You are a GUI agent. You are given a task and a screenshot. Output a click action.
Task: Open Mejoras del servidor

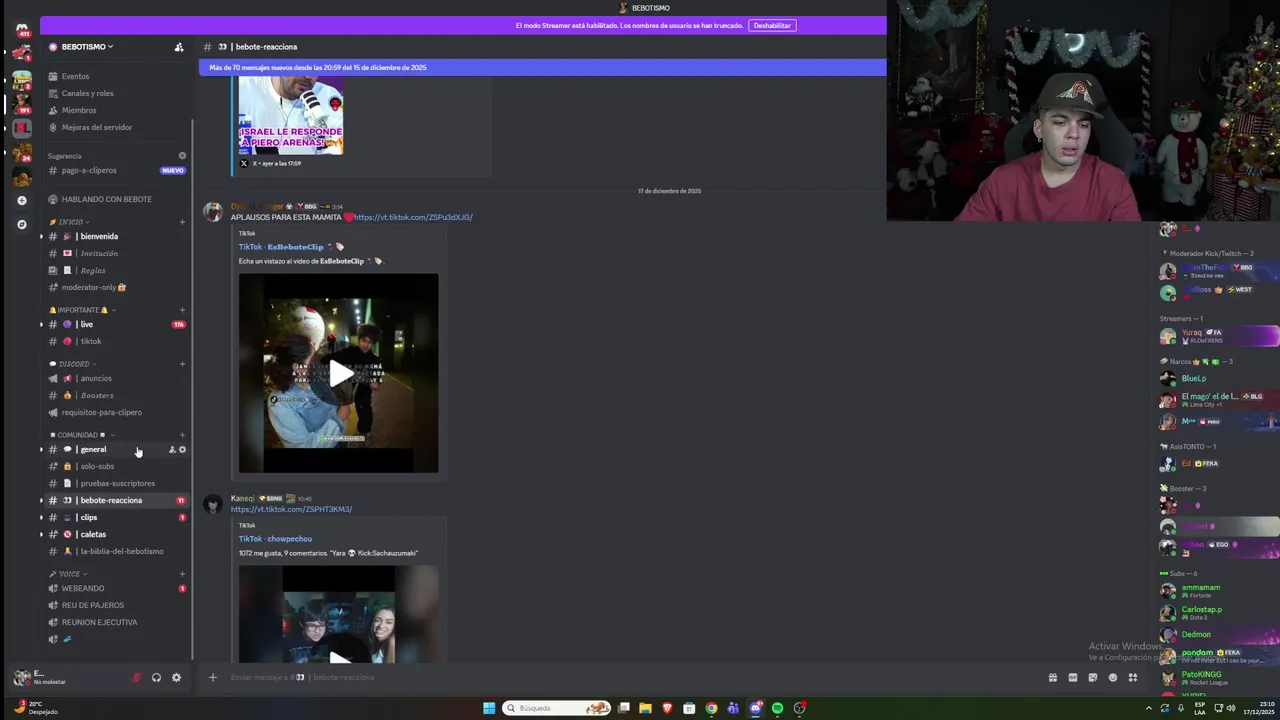click(x=96, y=127)
